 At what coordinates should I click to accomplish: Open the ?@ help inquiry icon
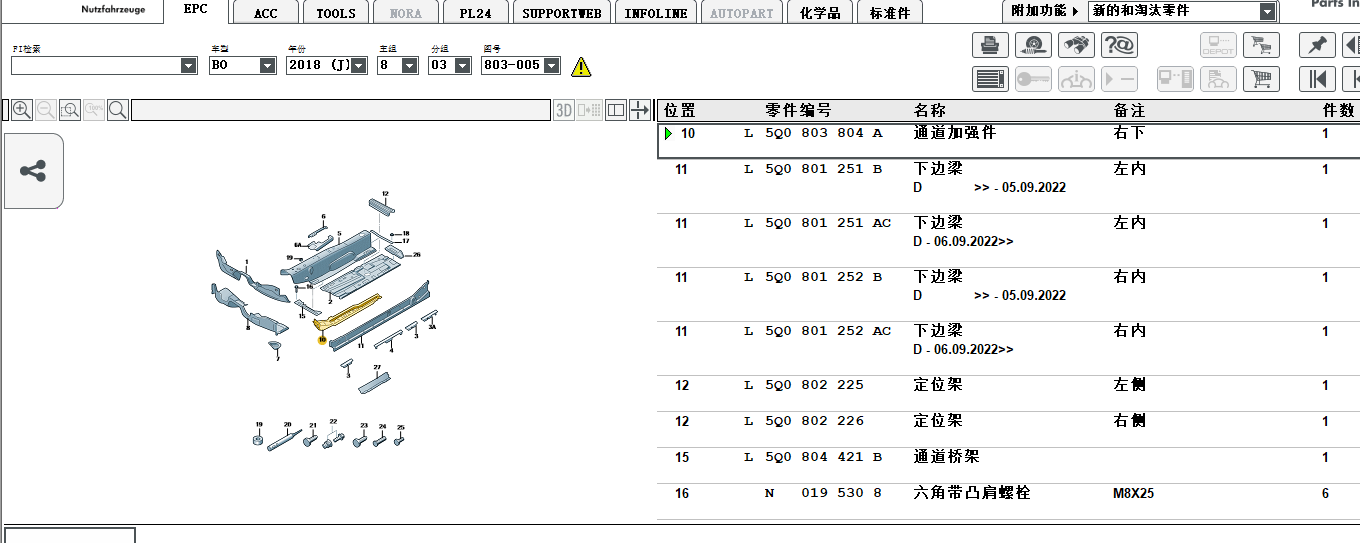point(1119,45)
